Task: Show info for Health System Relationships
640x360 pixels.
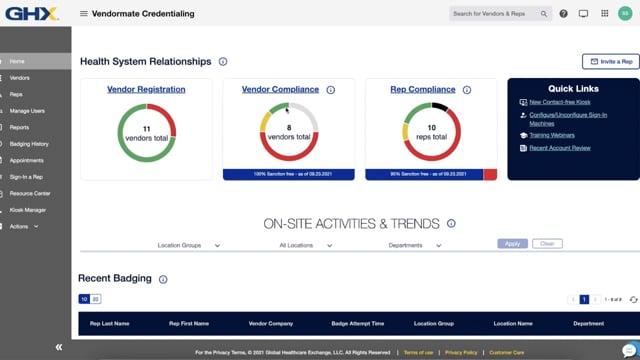Action: (223, 62)
